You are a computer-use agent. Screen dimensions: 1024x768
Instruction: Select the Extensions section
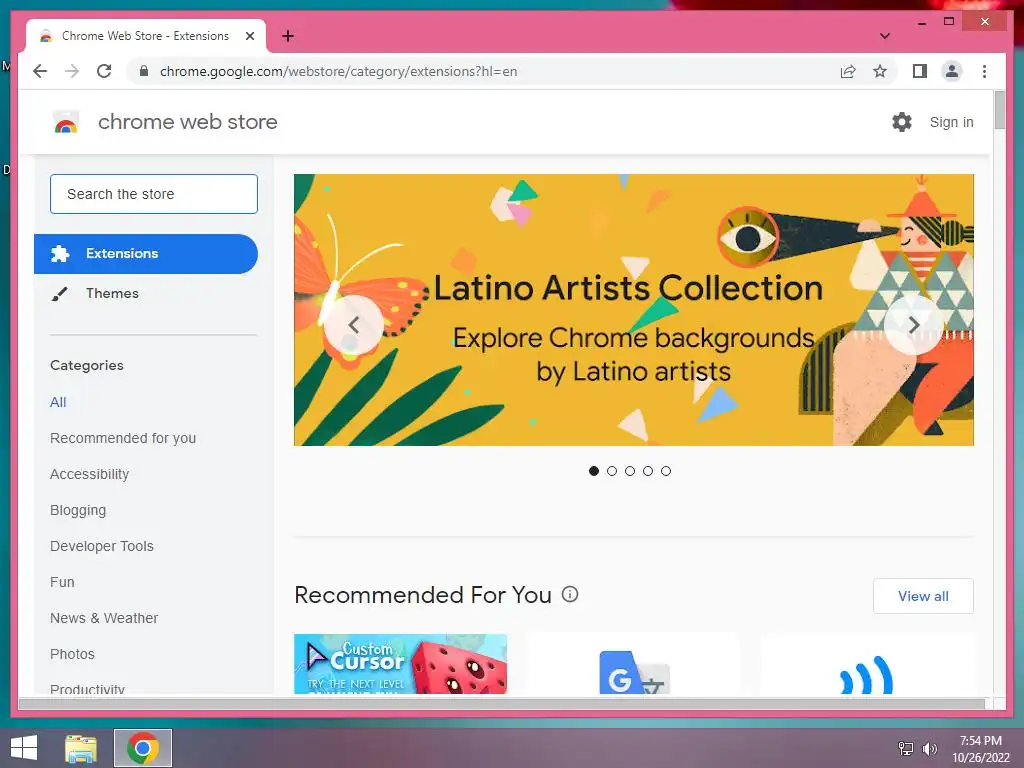[146, 253]
